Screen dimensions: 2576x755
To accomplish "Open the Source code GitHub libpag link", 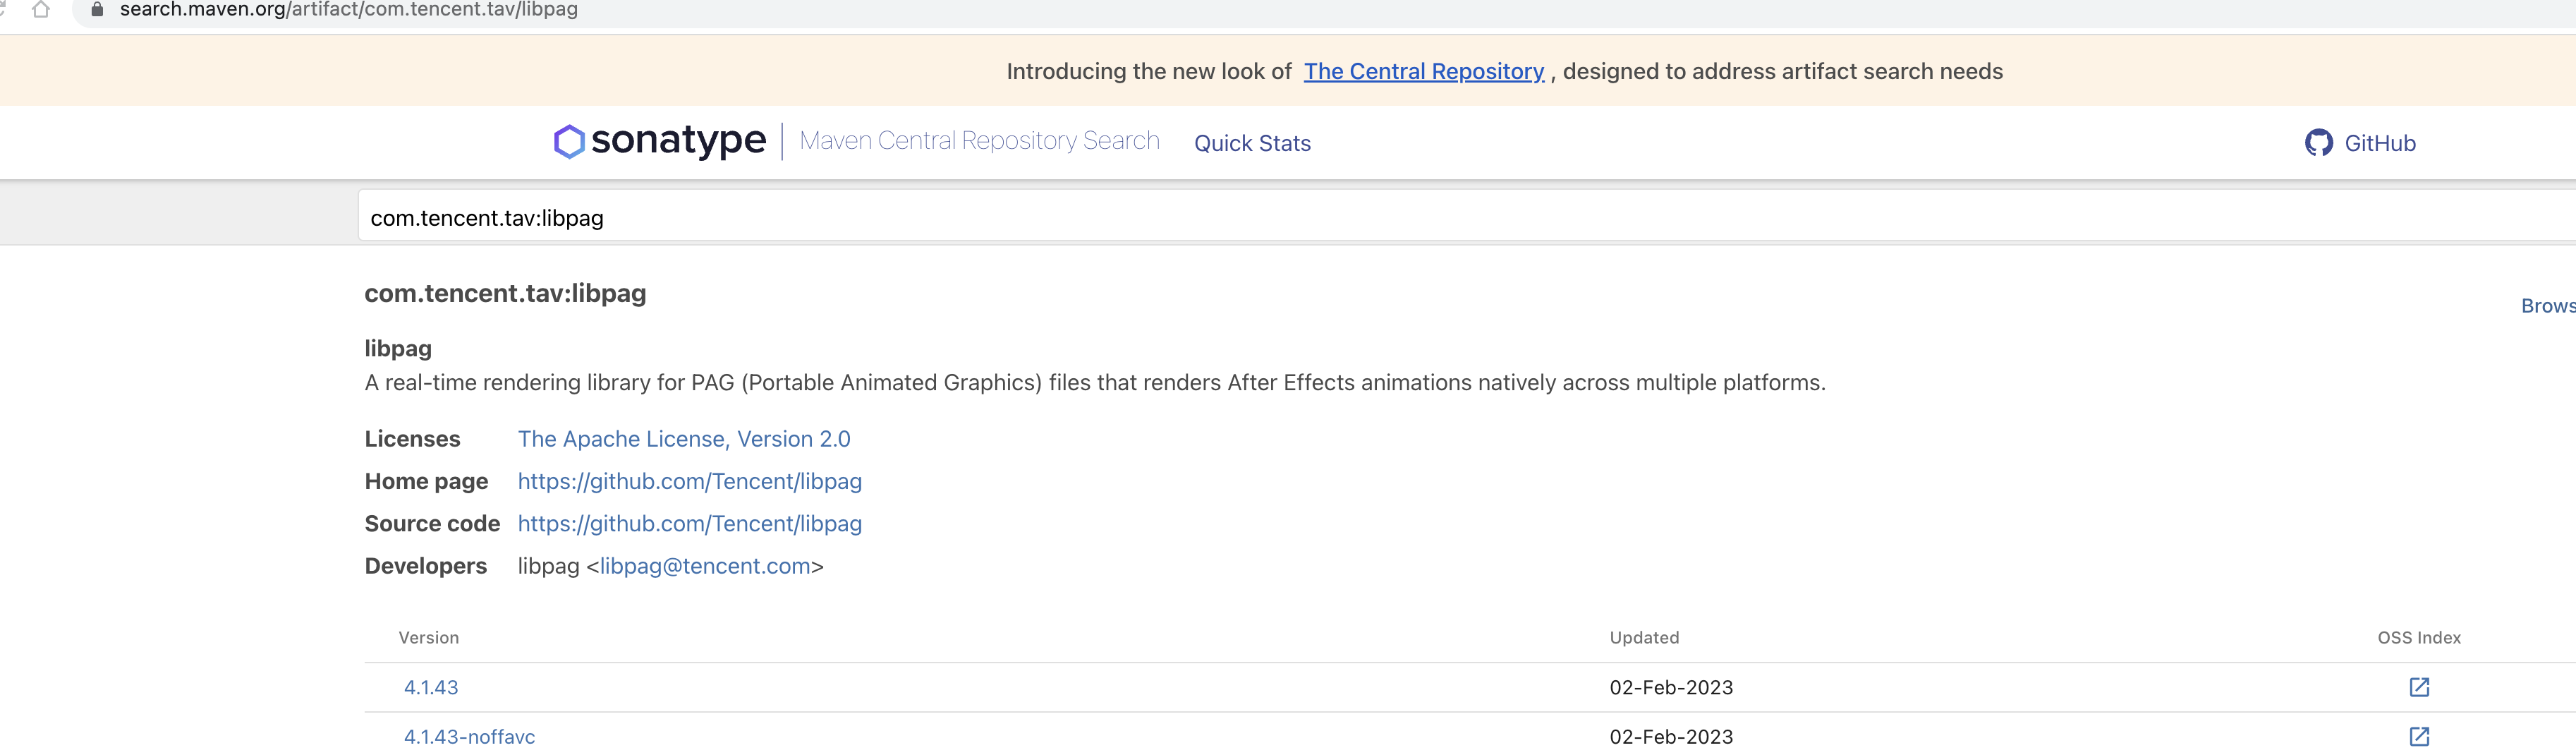I will click(x=689, y=524).
